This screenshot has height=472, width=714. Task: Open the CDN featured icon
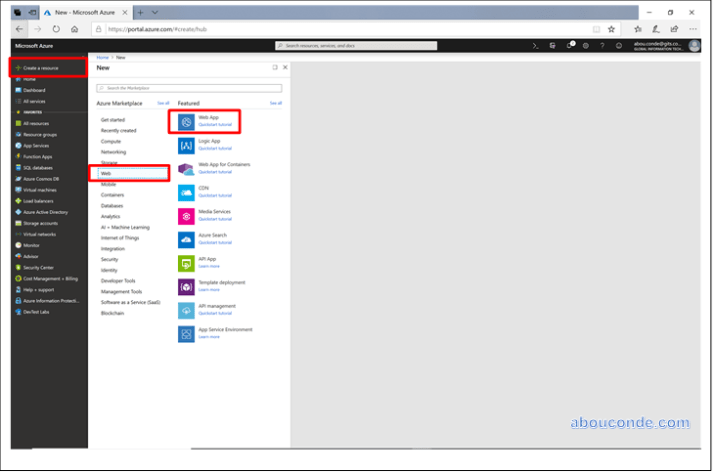click(186, 192)
